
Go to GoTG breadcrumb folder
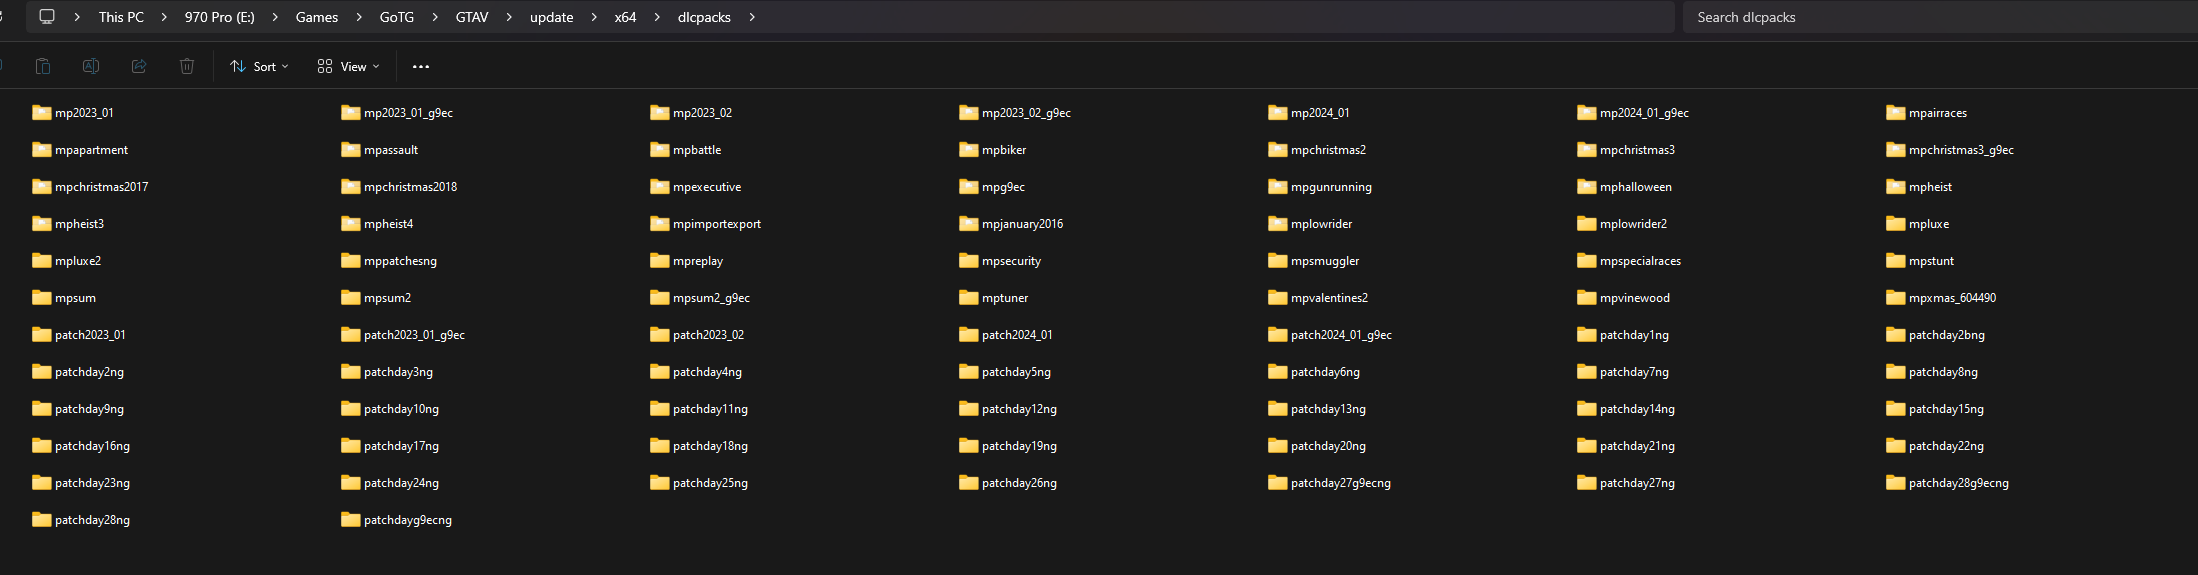(396, 17)
